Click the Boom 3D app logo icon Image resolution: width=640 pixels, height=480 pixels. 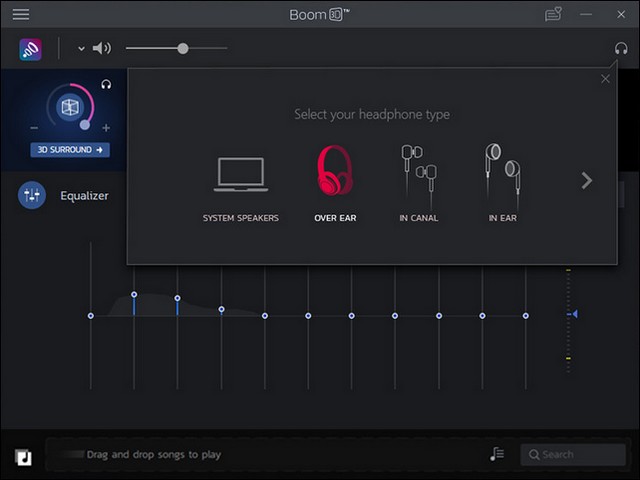coord(30,49)
